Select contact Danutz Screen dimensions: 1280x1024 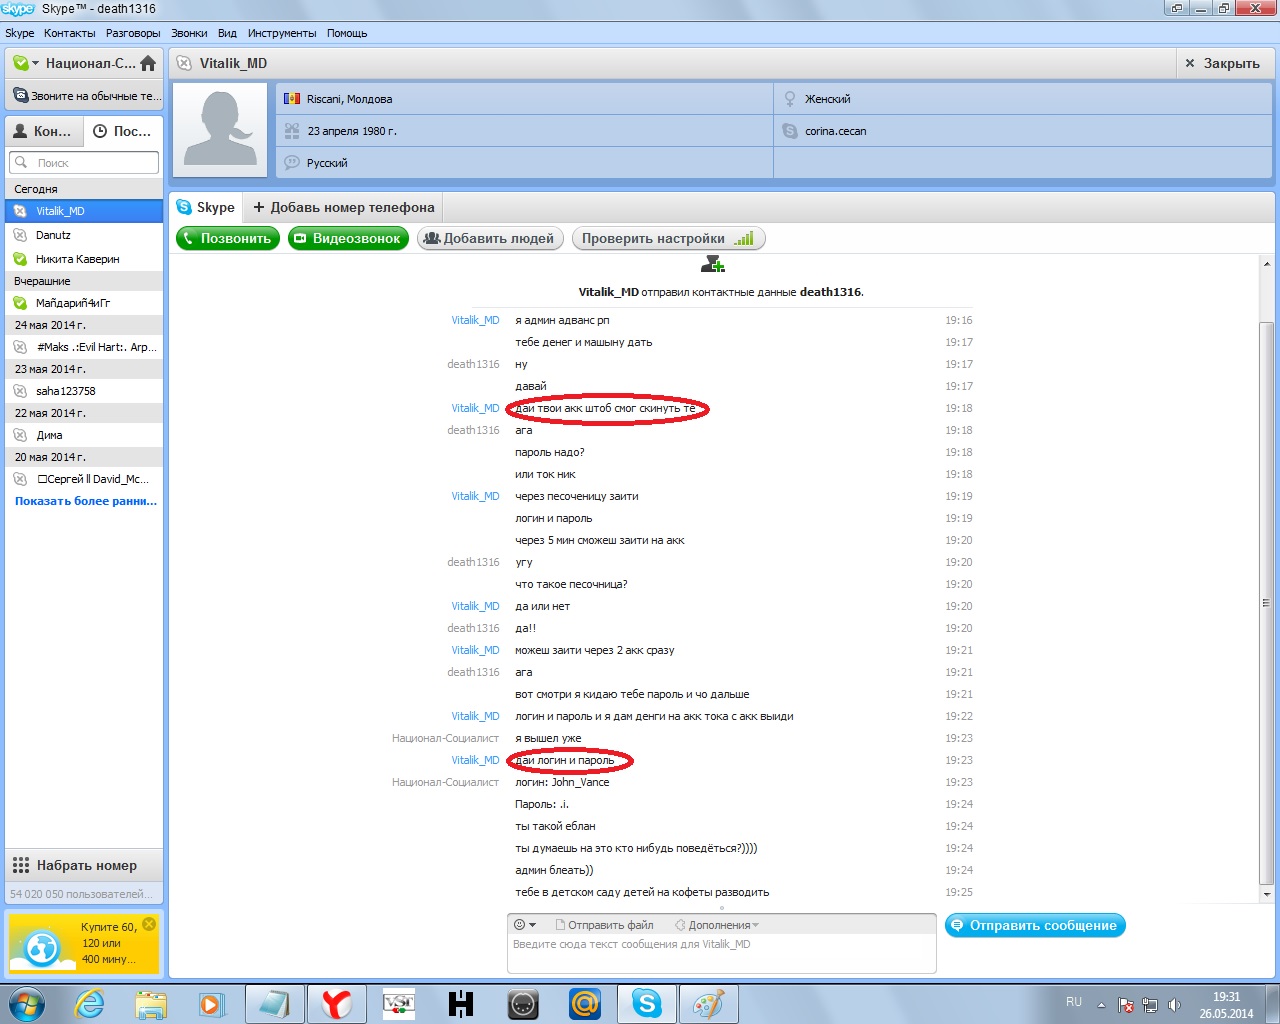[x=84, y=235]
